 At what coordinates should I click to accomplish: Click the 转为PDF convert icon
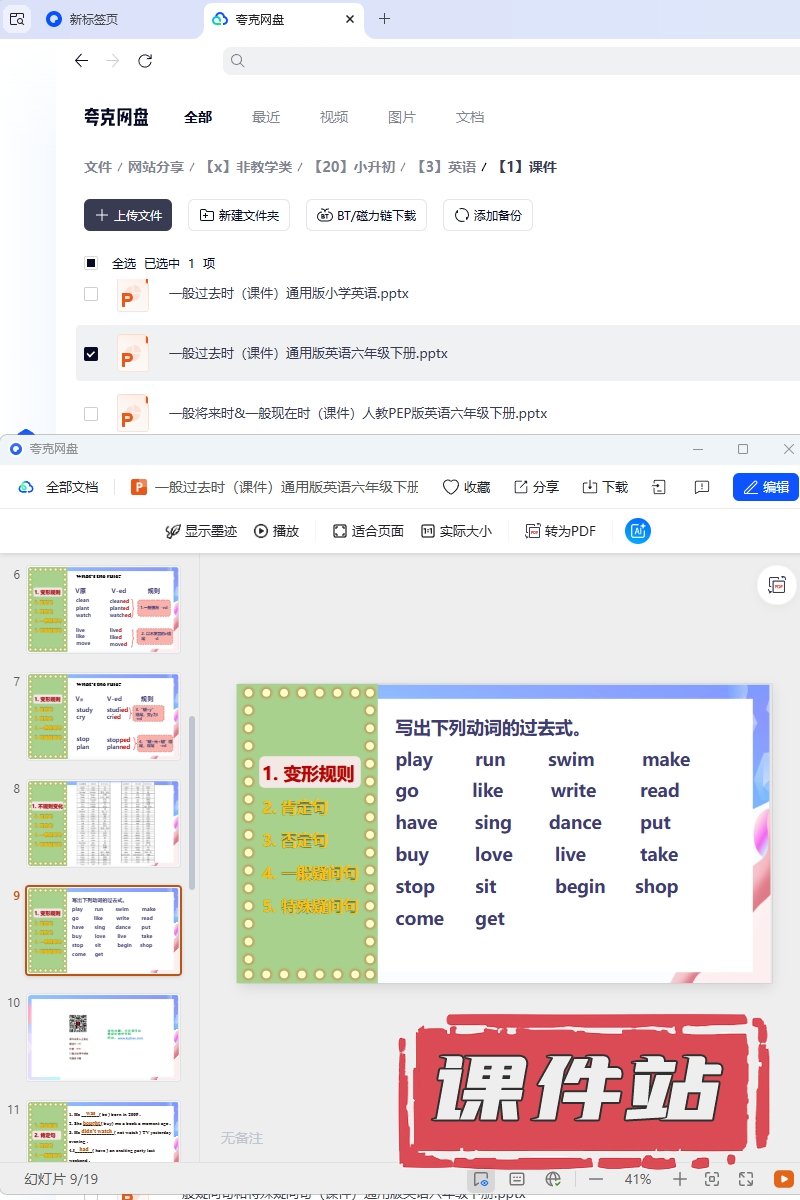click(534, 531)
